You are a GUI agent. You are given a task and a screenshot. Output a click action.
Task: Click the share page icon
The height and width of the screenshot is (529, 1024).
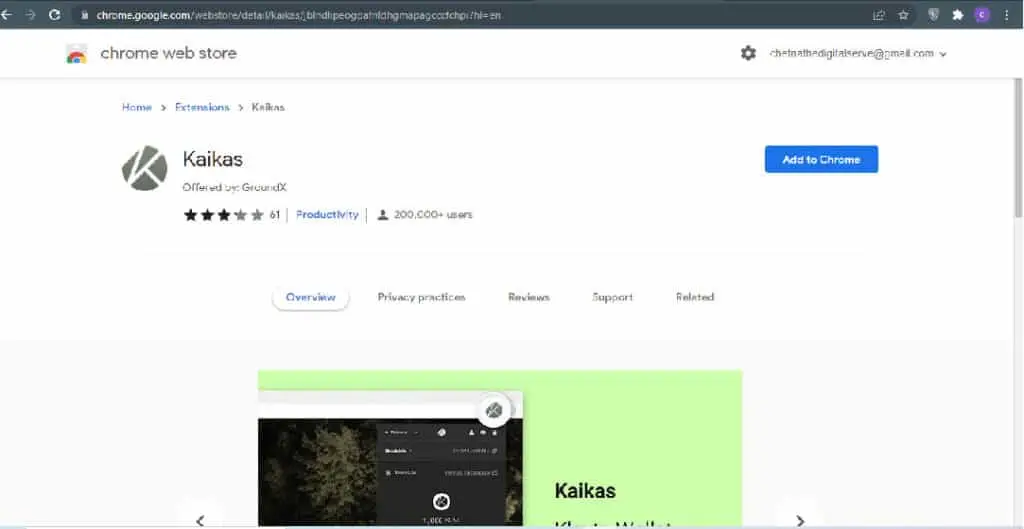tap(879, 15)
